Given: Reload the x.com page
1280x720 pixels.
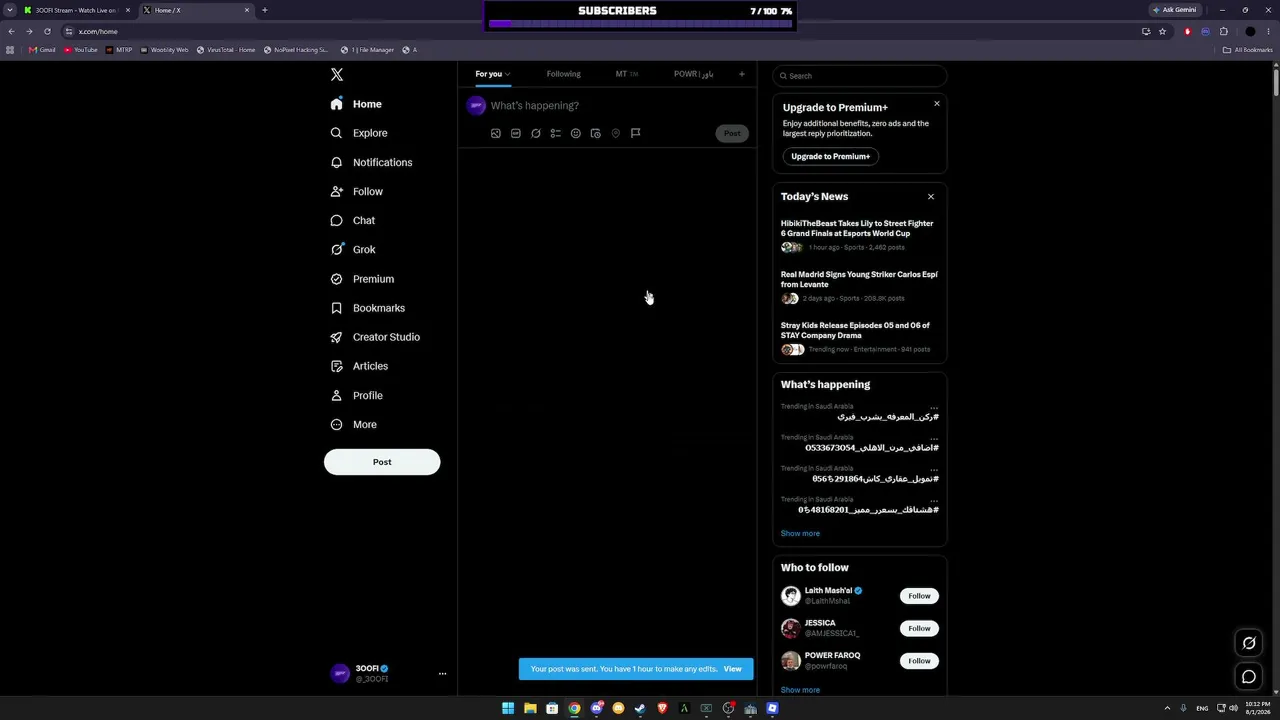Looking at the screenshot, I should tap(47, 31).
